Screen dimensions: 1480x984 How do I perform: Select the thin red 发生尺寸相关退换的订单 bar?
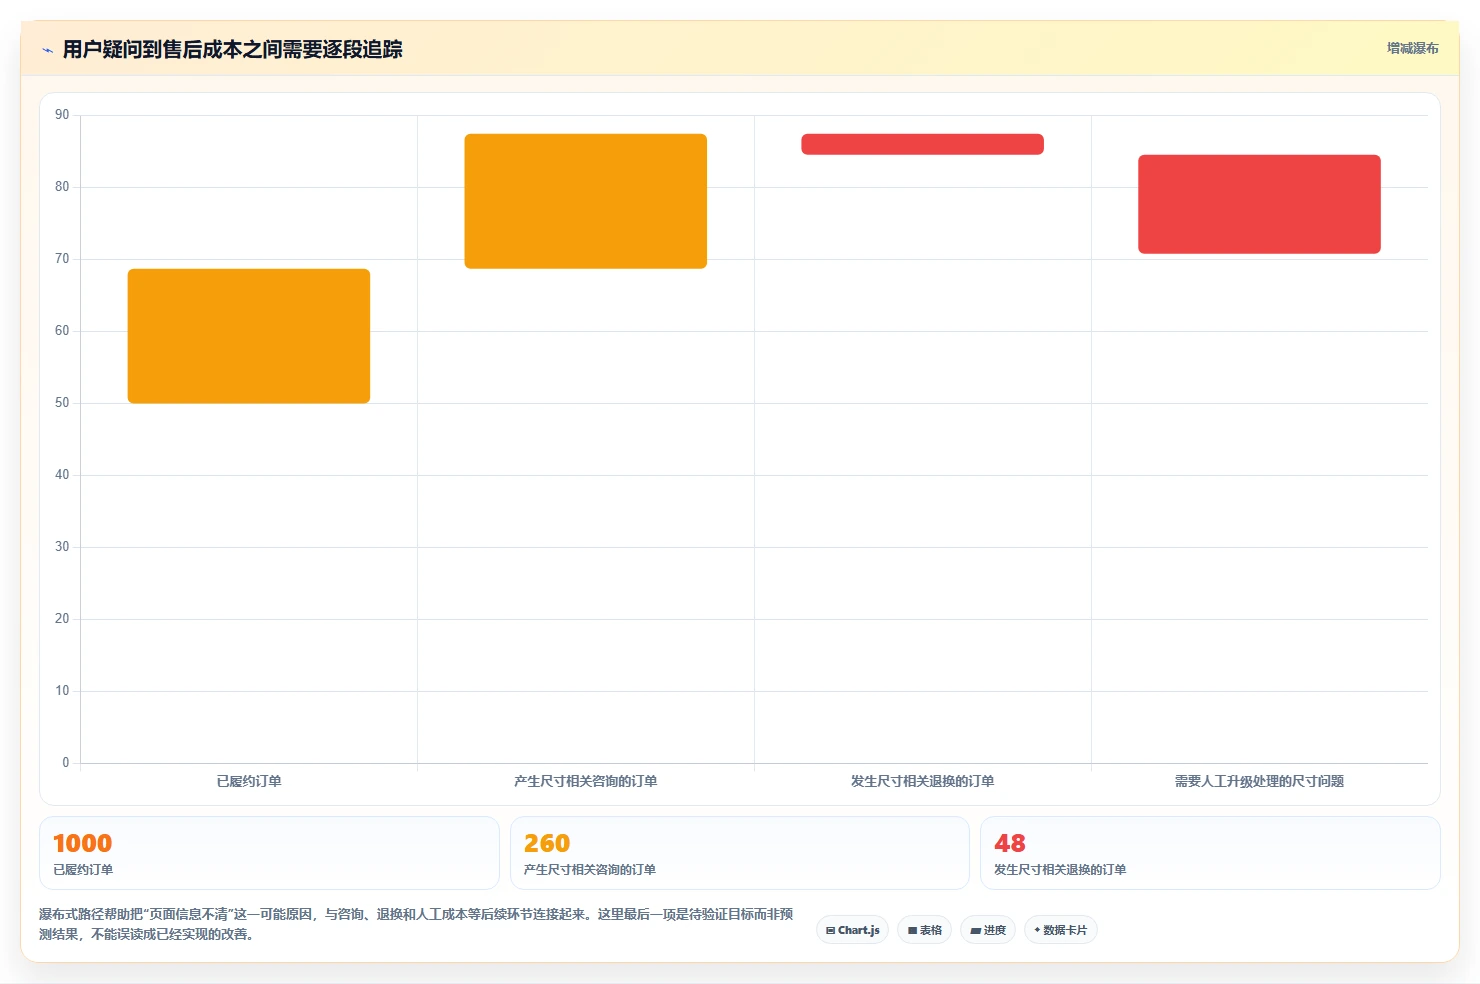pos(922,144)
